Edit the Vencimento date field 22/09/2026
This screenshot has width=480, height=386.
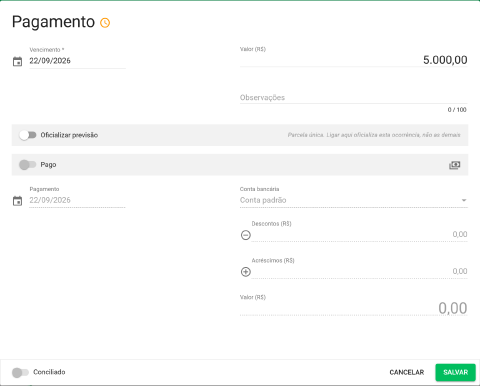(x=77, y=61)
